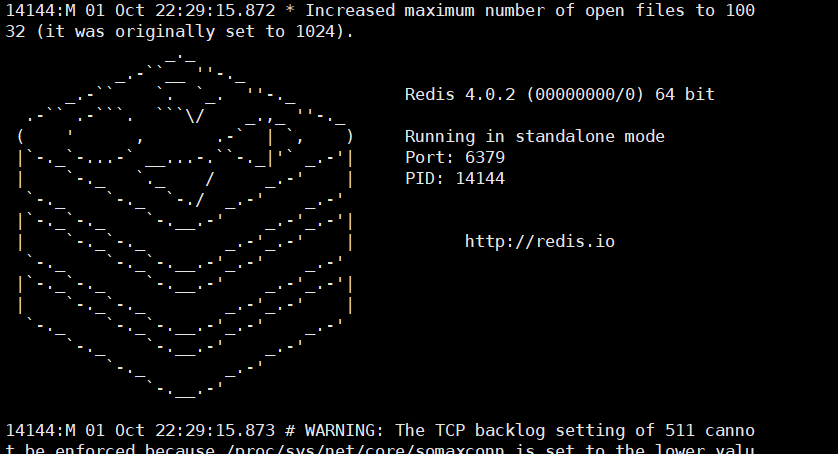Click the Redis ASCII art cube logo
The image size is (838, 454).
coord(185,227)
